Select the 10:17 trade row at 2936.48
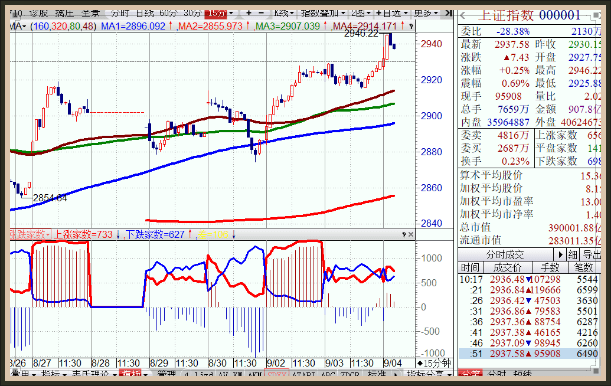This screenshot has width=611, height=386. (x=529, y=279)
